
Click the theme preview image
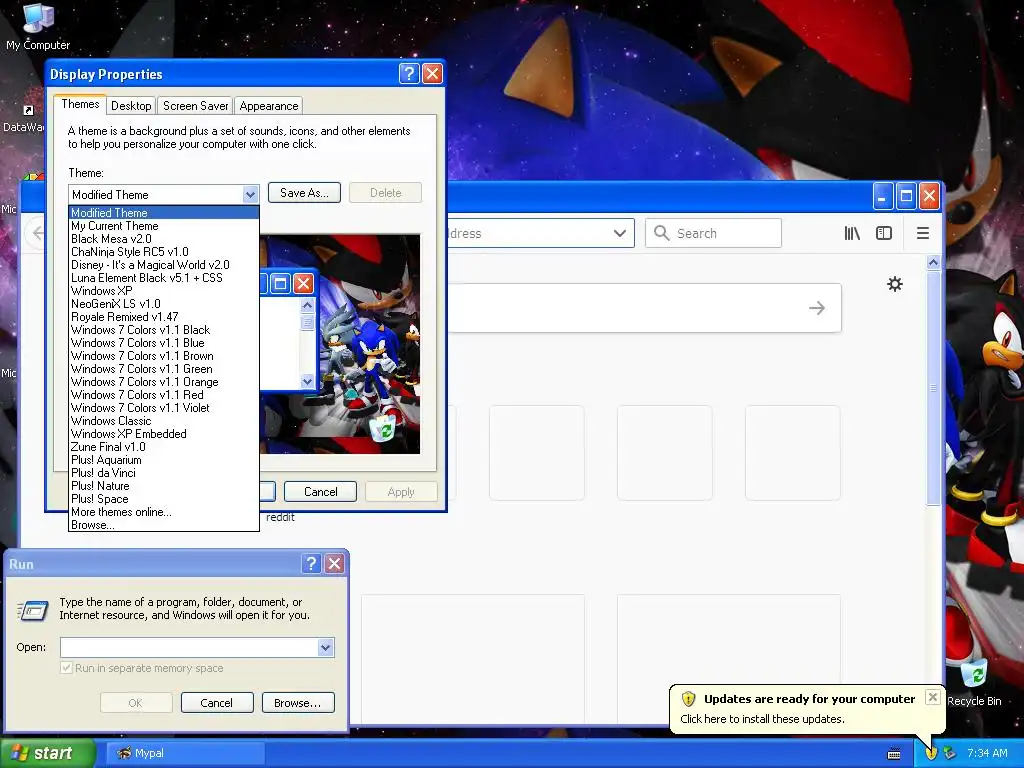(340, 344)
